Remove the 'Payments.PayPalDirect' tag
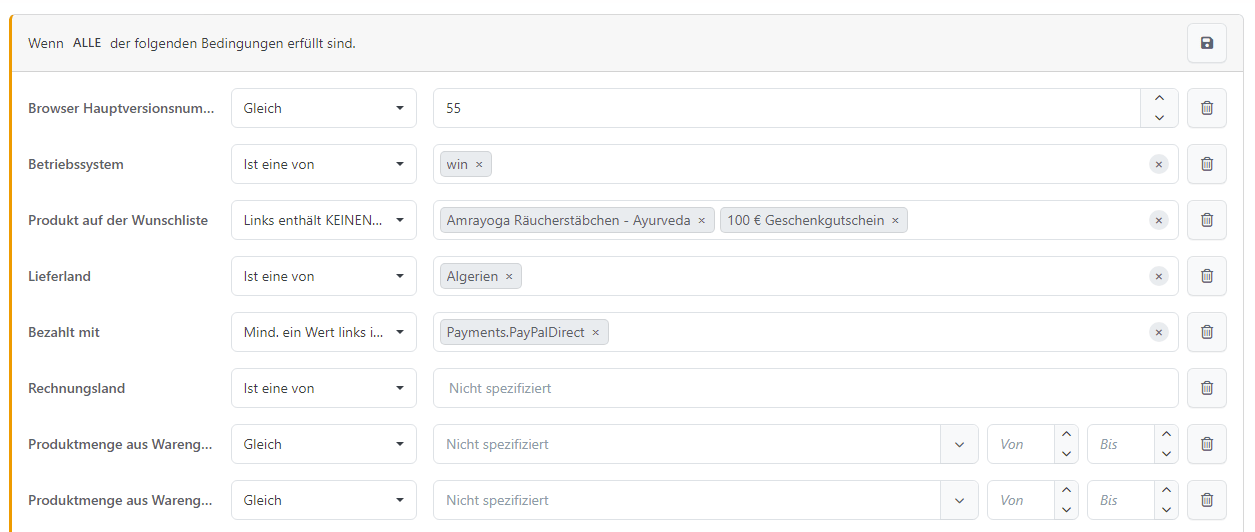Viewport: 1255px width, 532px height. click(x=596, y=332)
